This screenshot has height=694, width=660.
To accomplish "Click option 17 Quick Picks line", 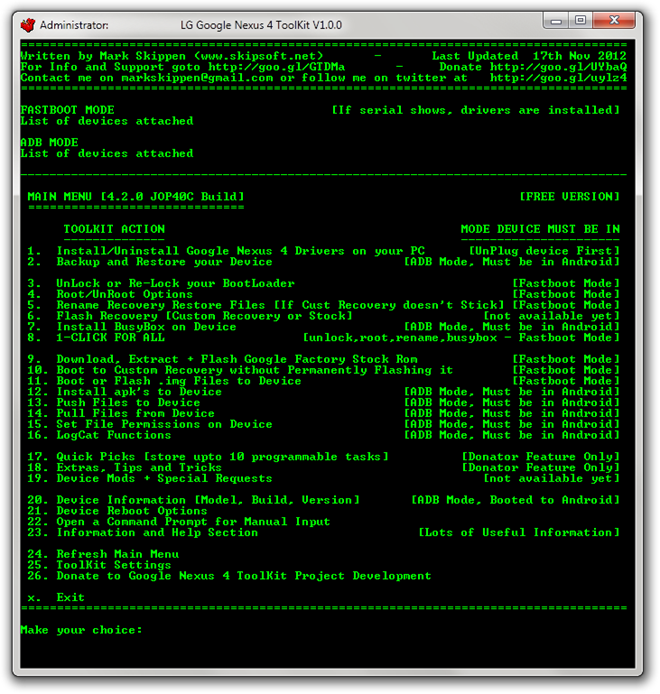I will click(x=208, y=457).
